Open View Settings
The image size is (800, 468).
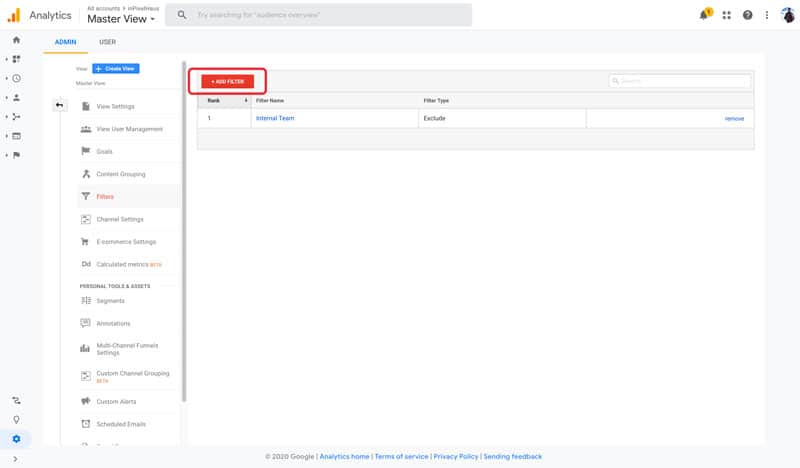pyautogui.click(x=115, y=106)
